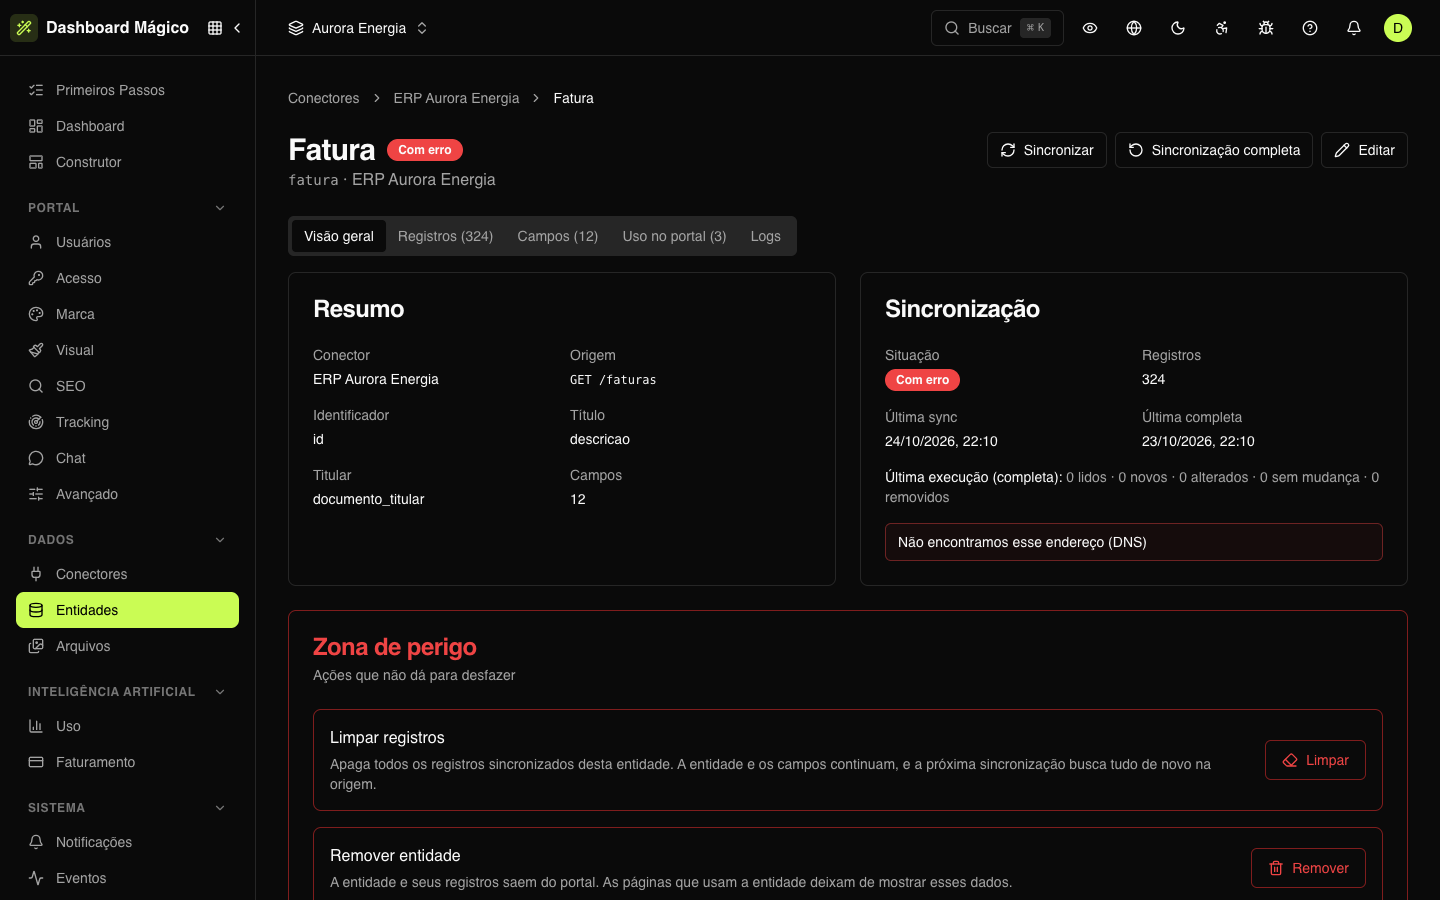Open the language globe icon
The height and width of the screenshot is (900, 1440).
(x=1134, y=28)
